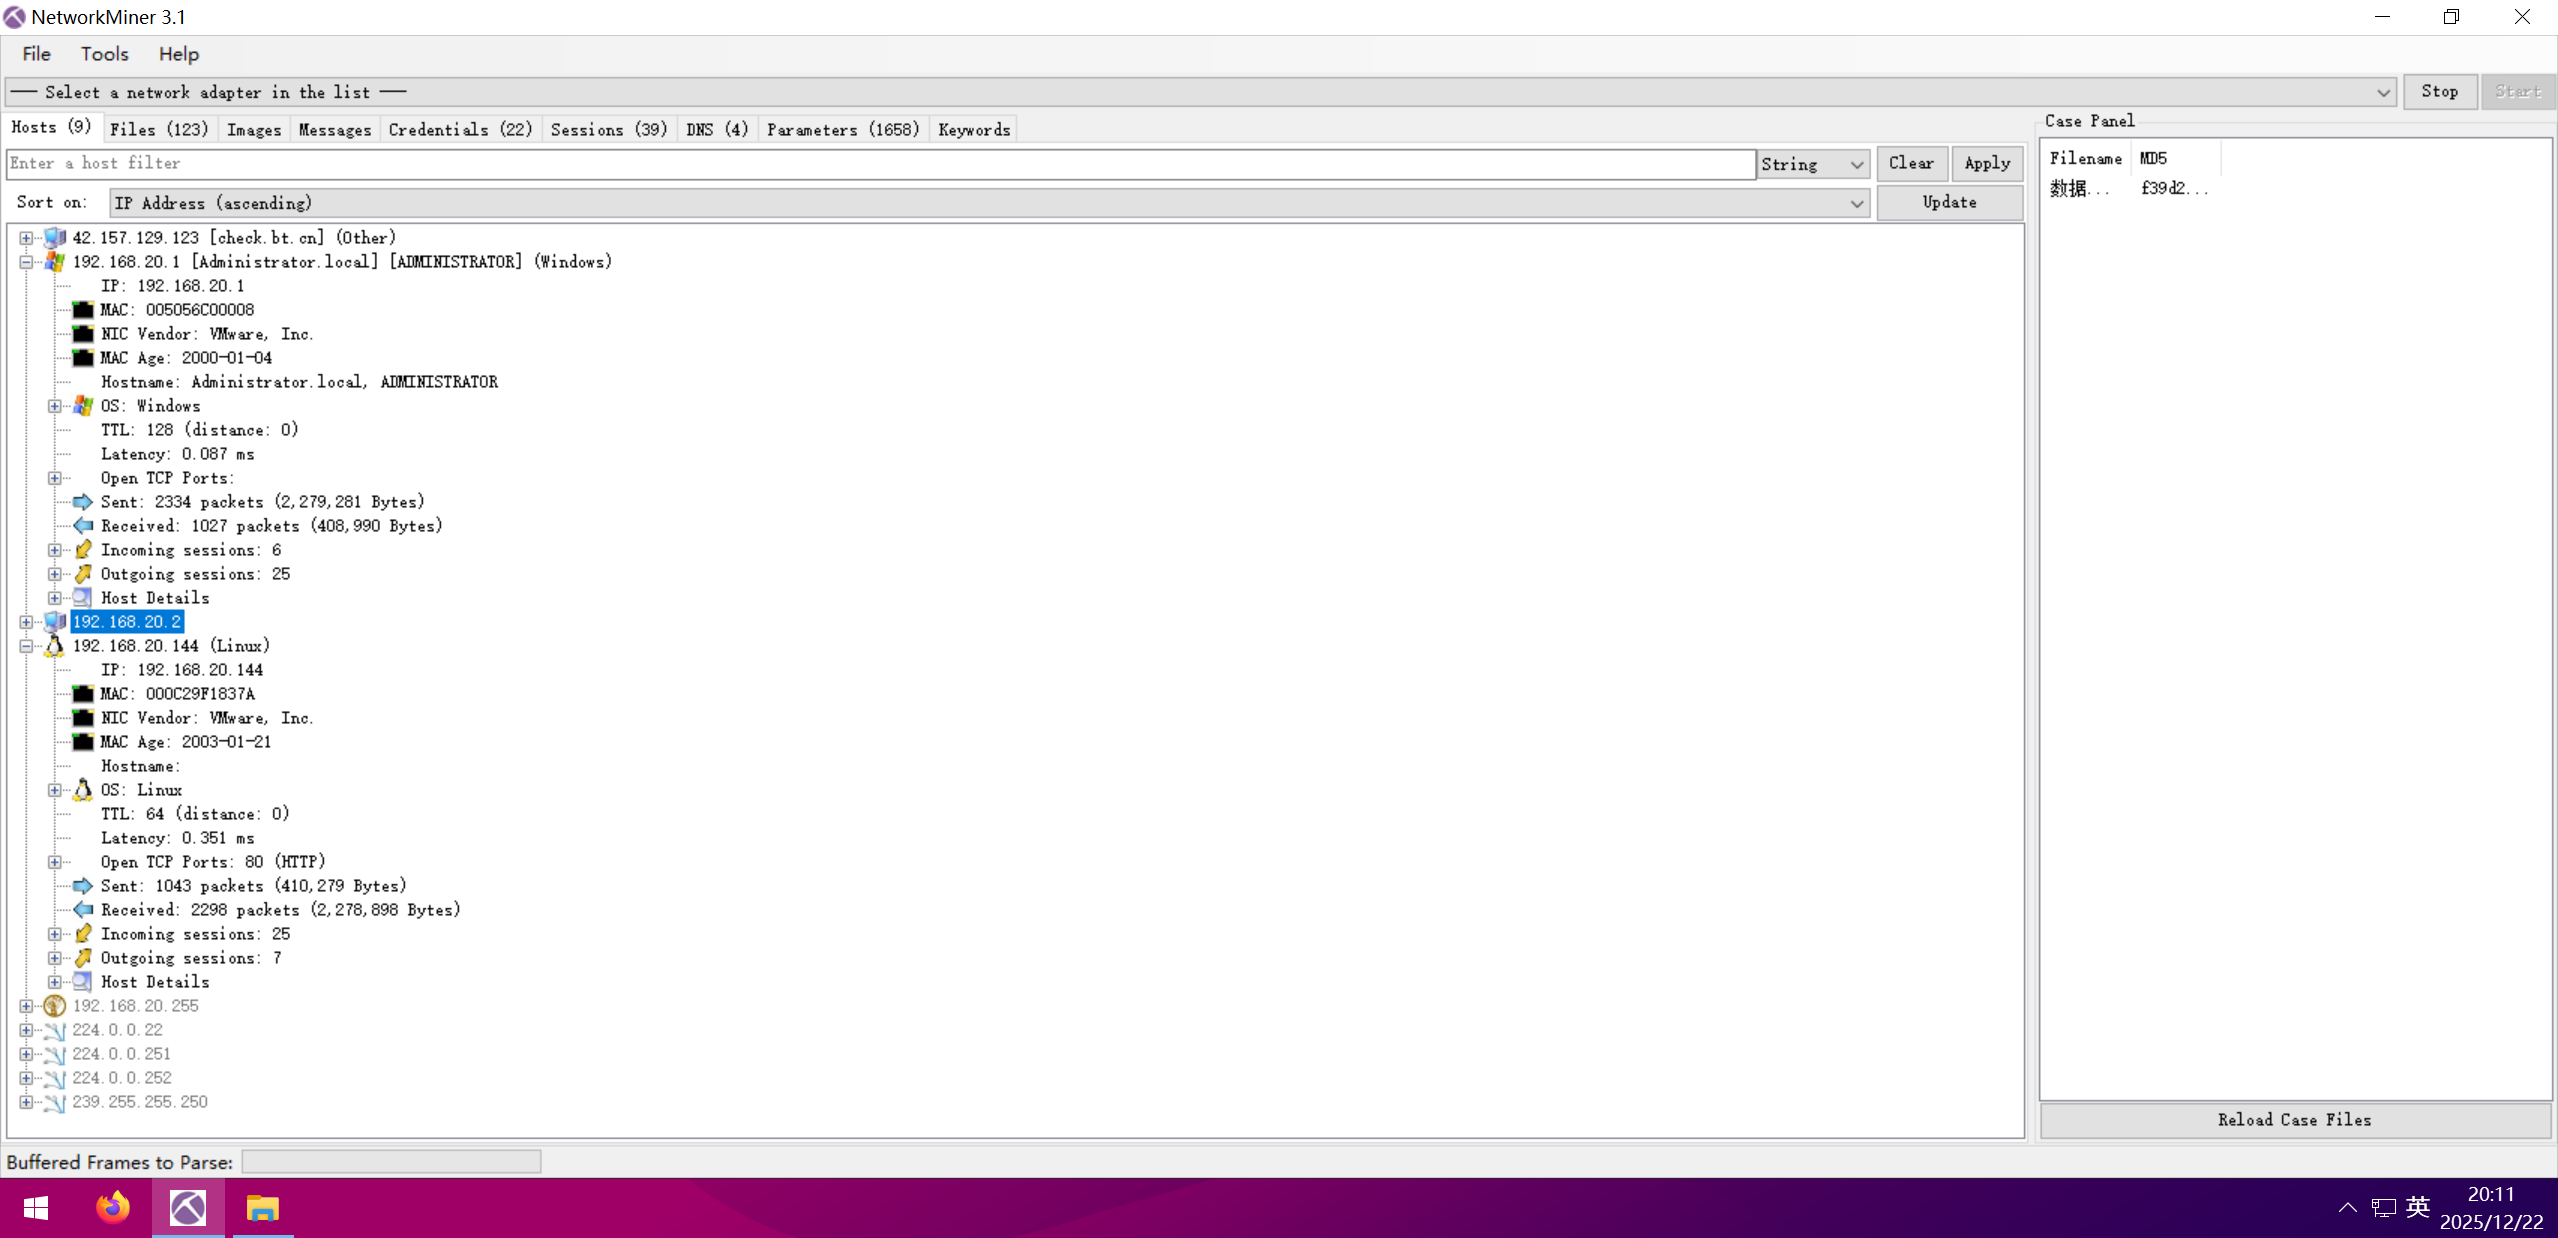Image resolution: width=2558 pixels, height=1238 pixels.
Task: Expand Open TCP Ports: 80 (HTTP) node
Action: (x=55, y=862)
